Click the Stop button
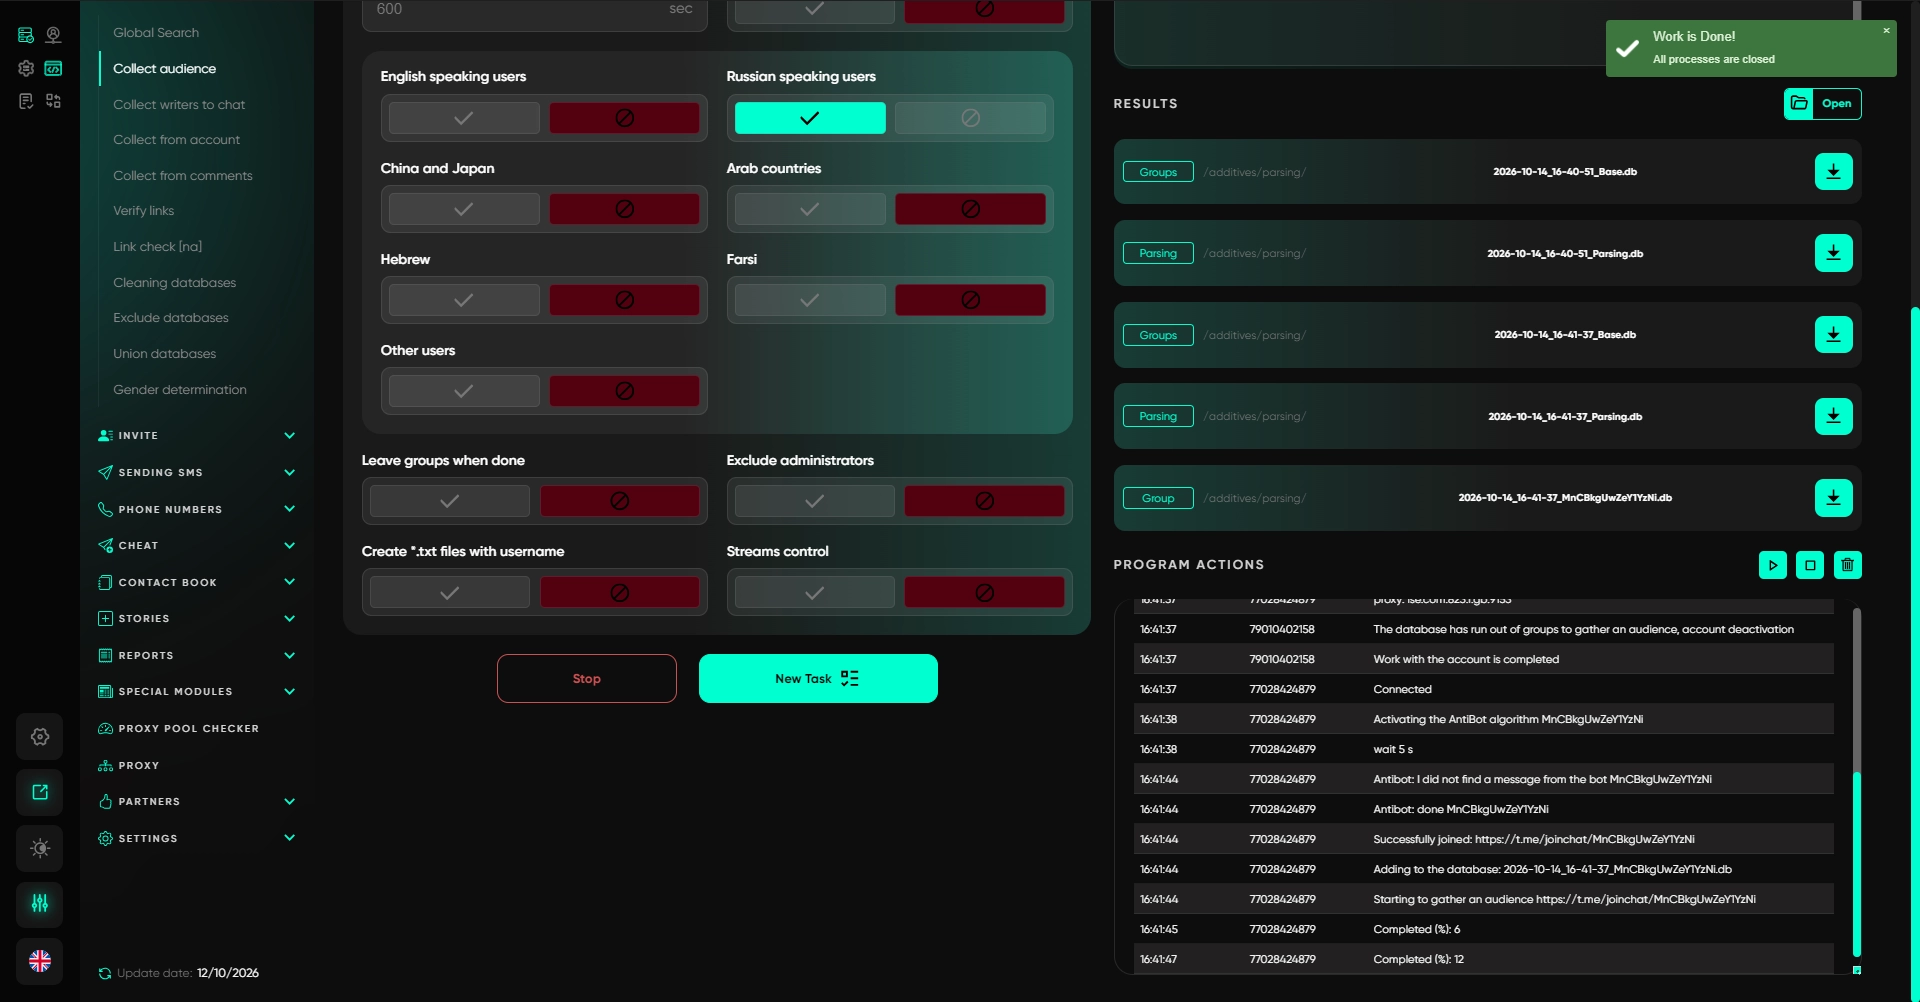This screenshot has width=1920, height=1002. pyautogui.click(x=587, y=679)
